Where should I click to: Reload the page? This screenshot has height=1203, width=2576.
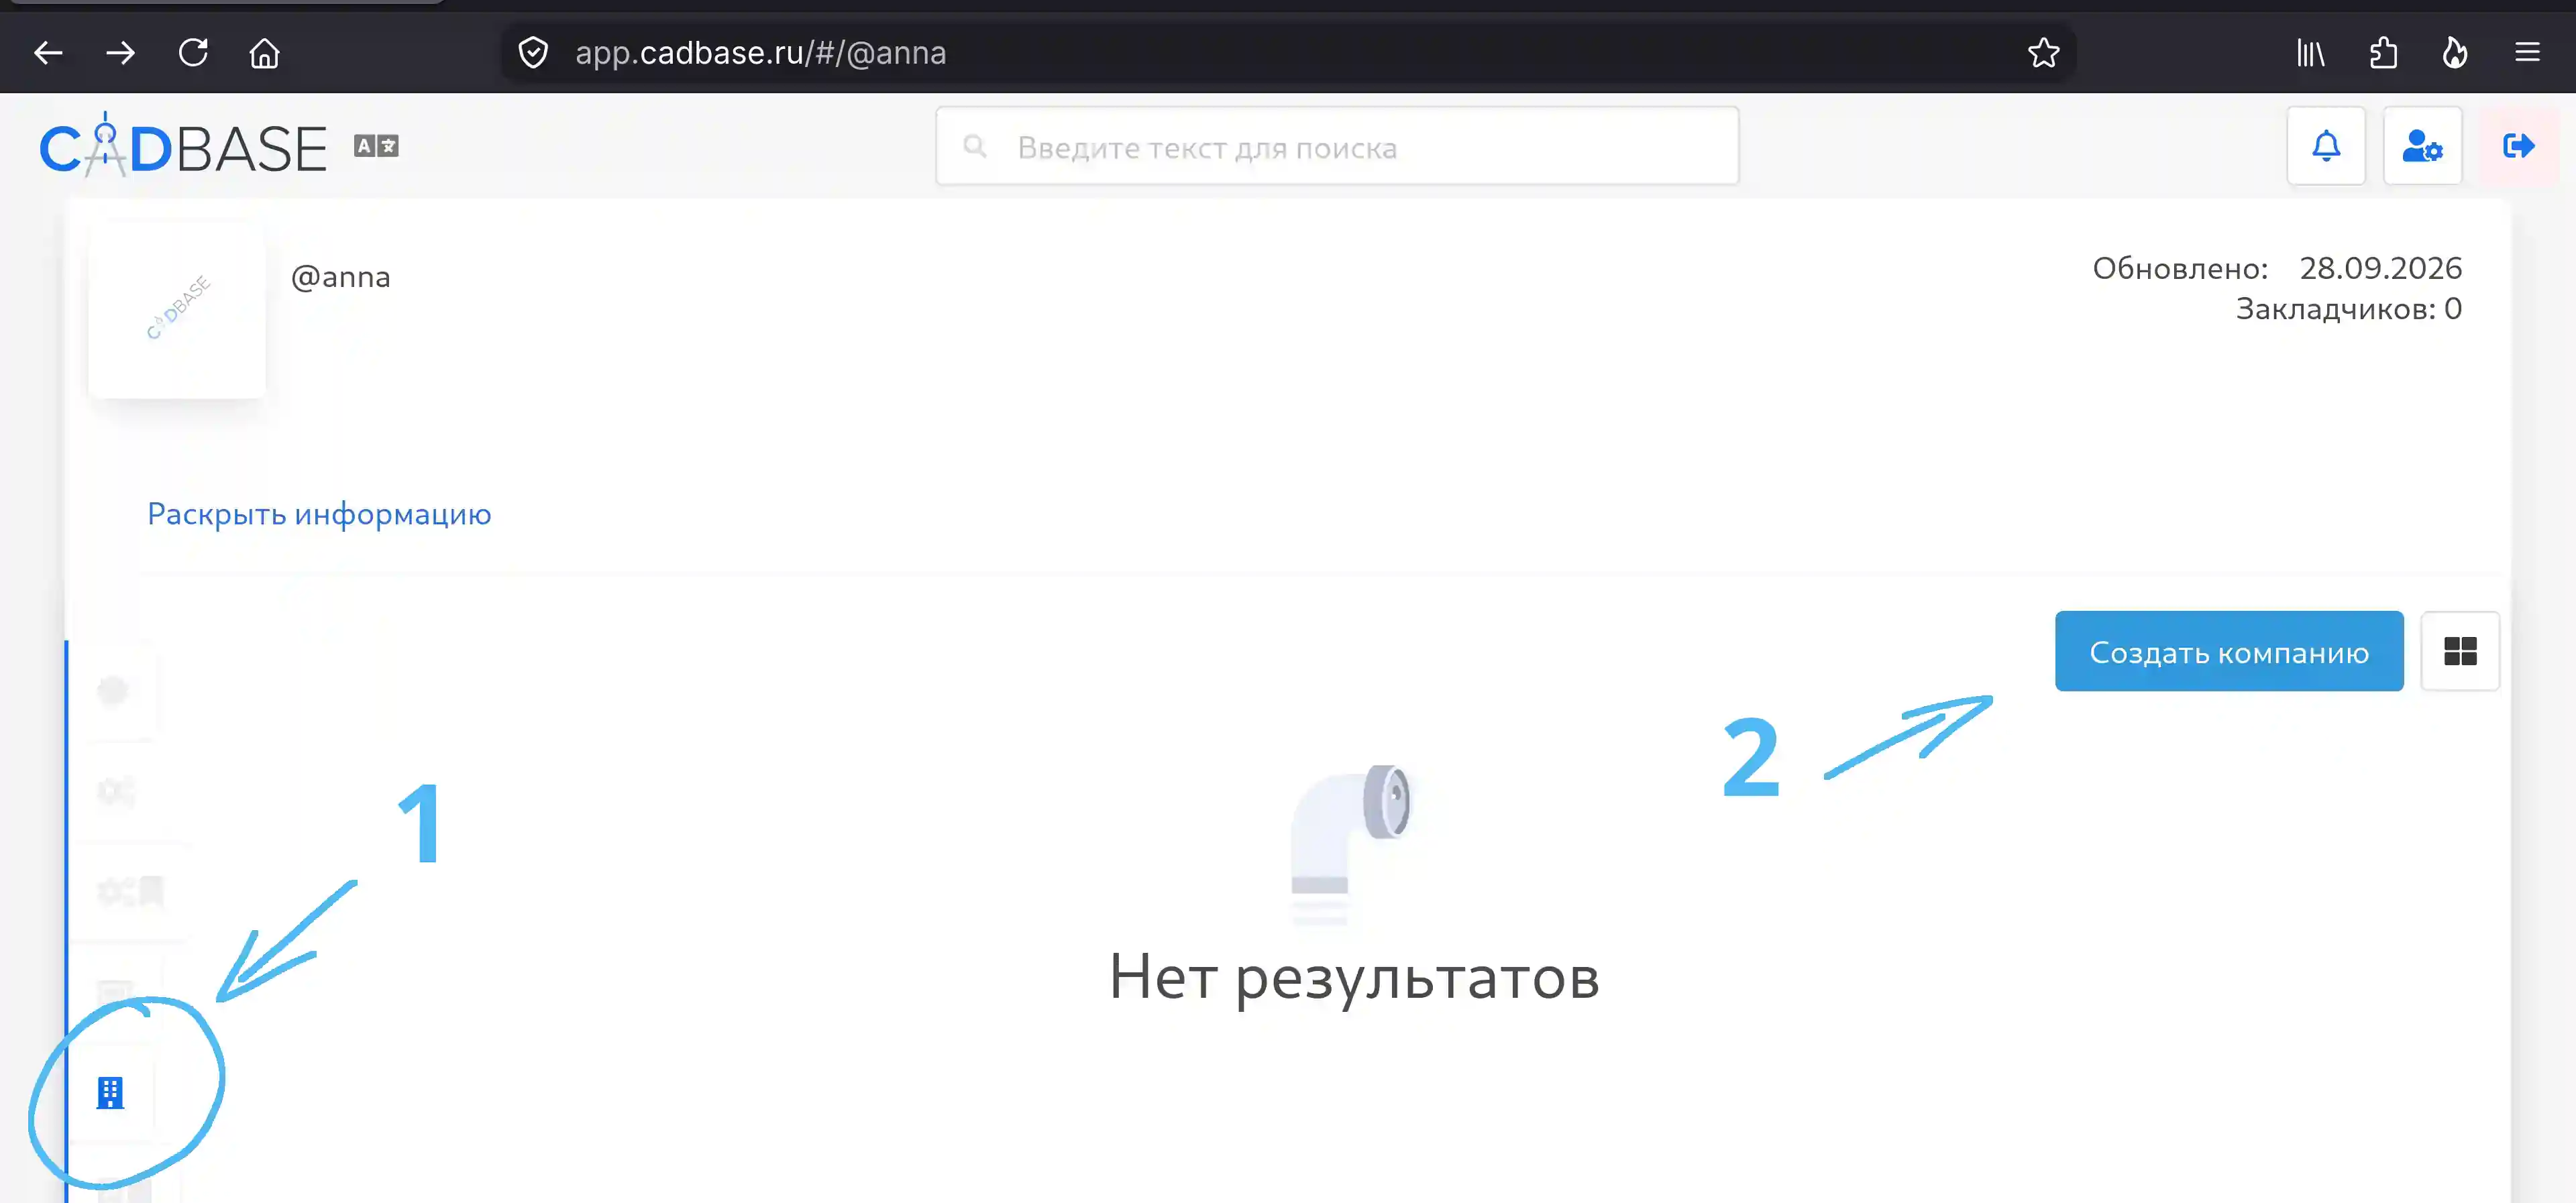(193, 53)
